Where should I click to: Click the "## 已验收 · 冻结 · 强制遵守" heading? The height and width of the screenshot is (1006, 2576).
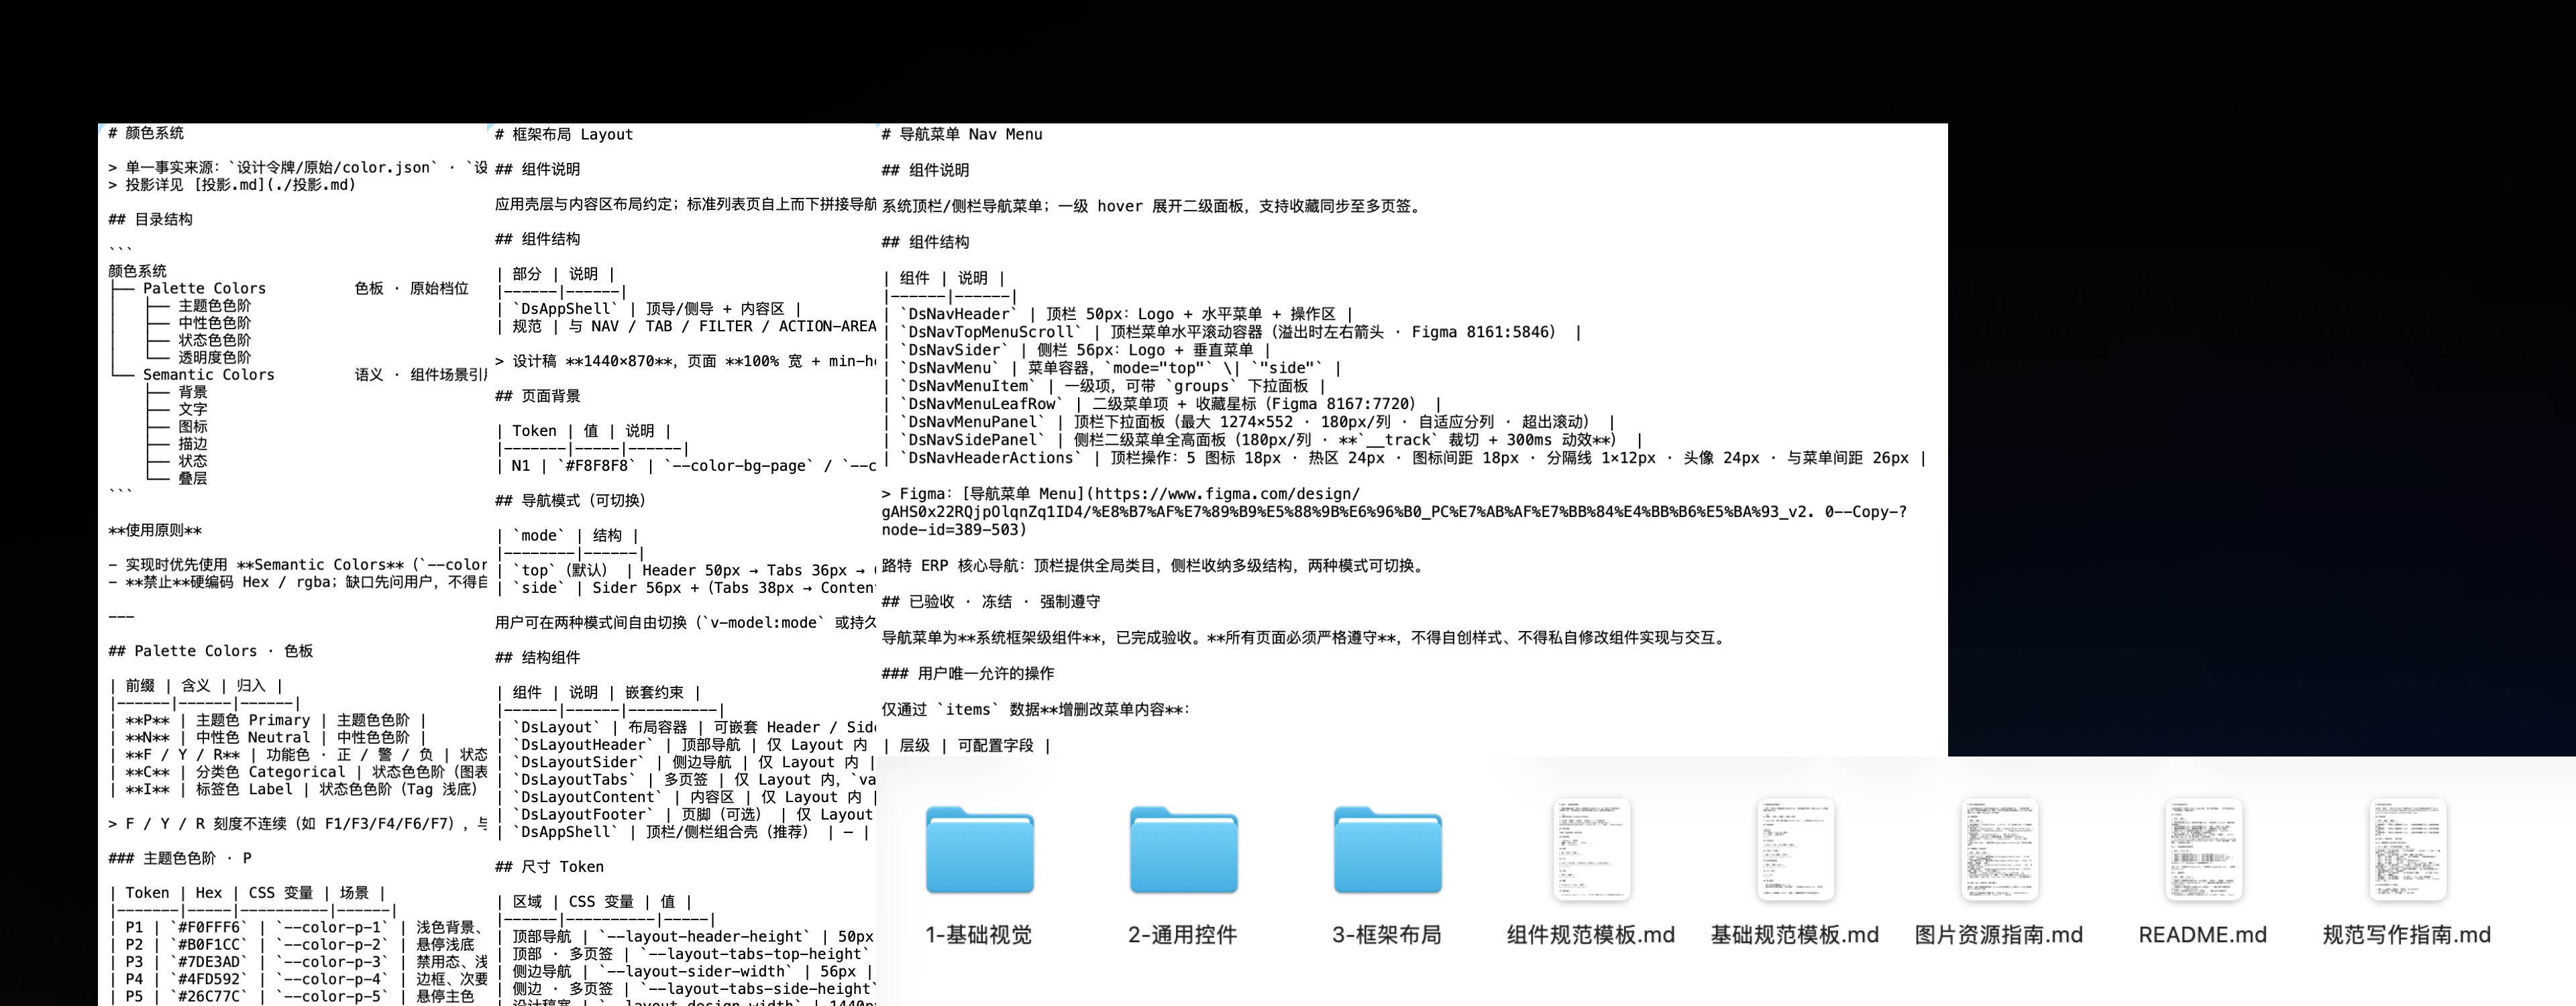pos(991,602)
